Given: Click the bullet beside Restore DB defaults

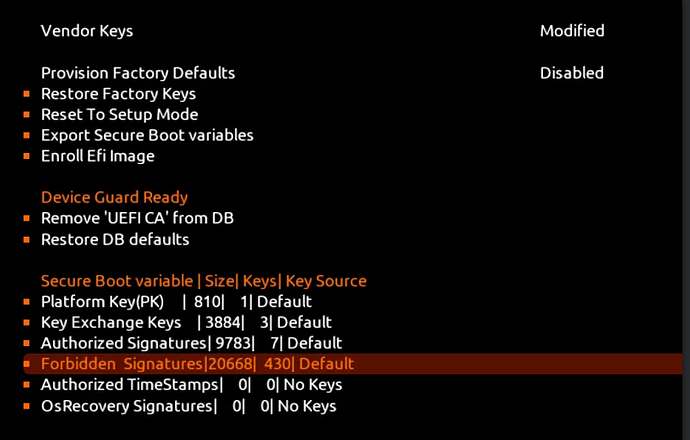Looking at the screenshot, I should click(26, 239).
